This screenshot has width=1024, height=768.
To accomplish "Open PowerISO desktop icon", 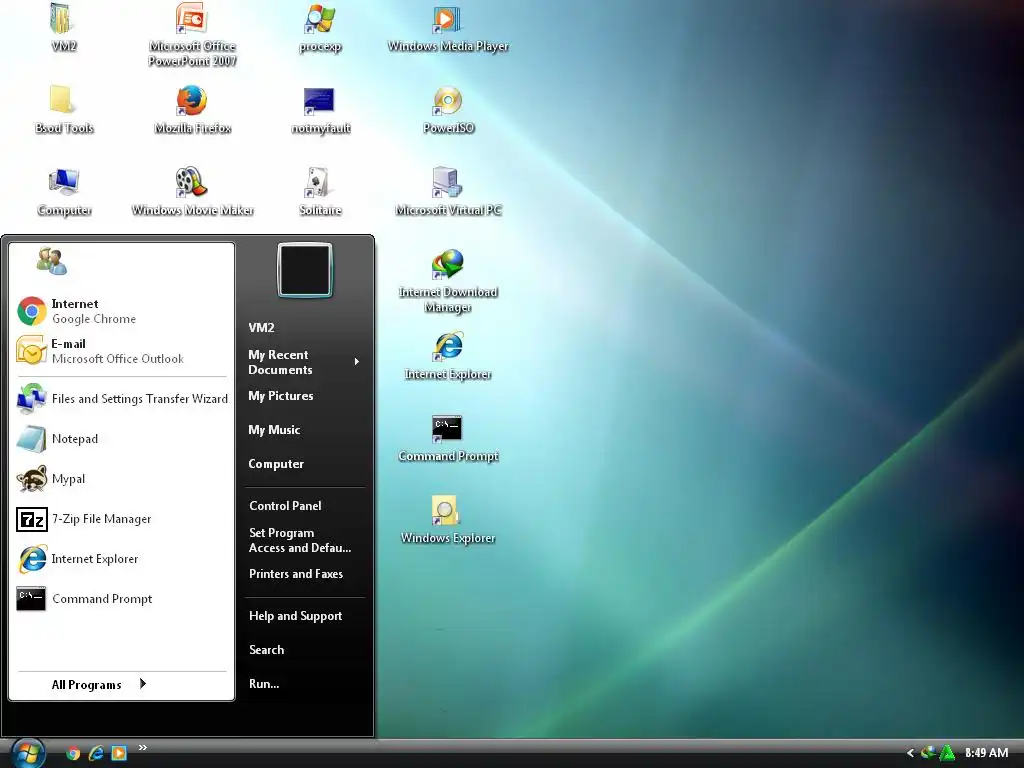I will 448,109.
